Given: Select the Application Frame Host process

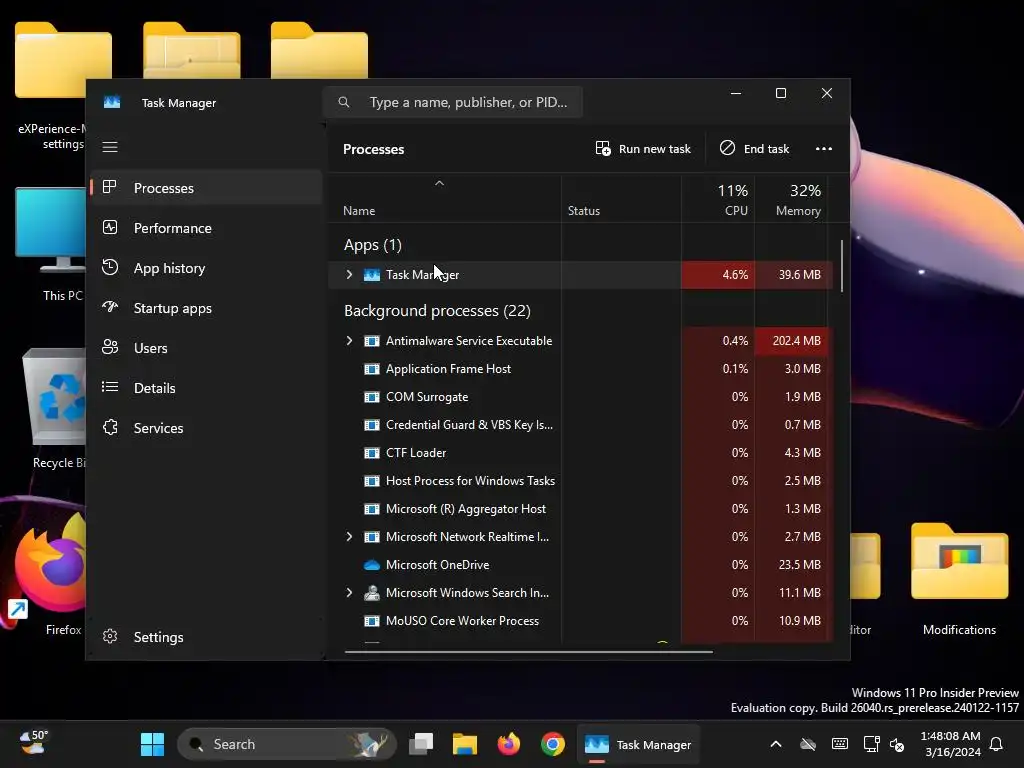Looking at the screenshot, I should coord(579,369).
